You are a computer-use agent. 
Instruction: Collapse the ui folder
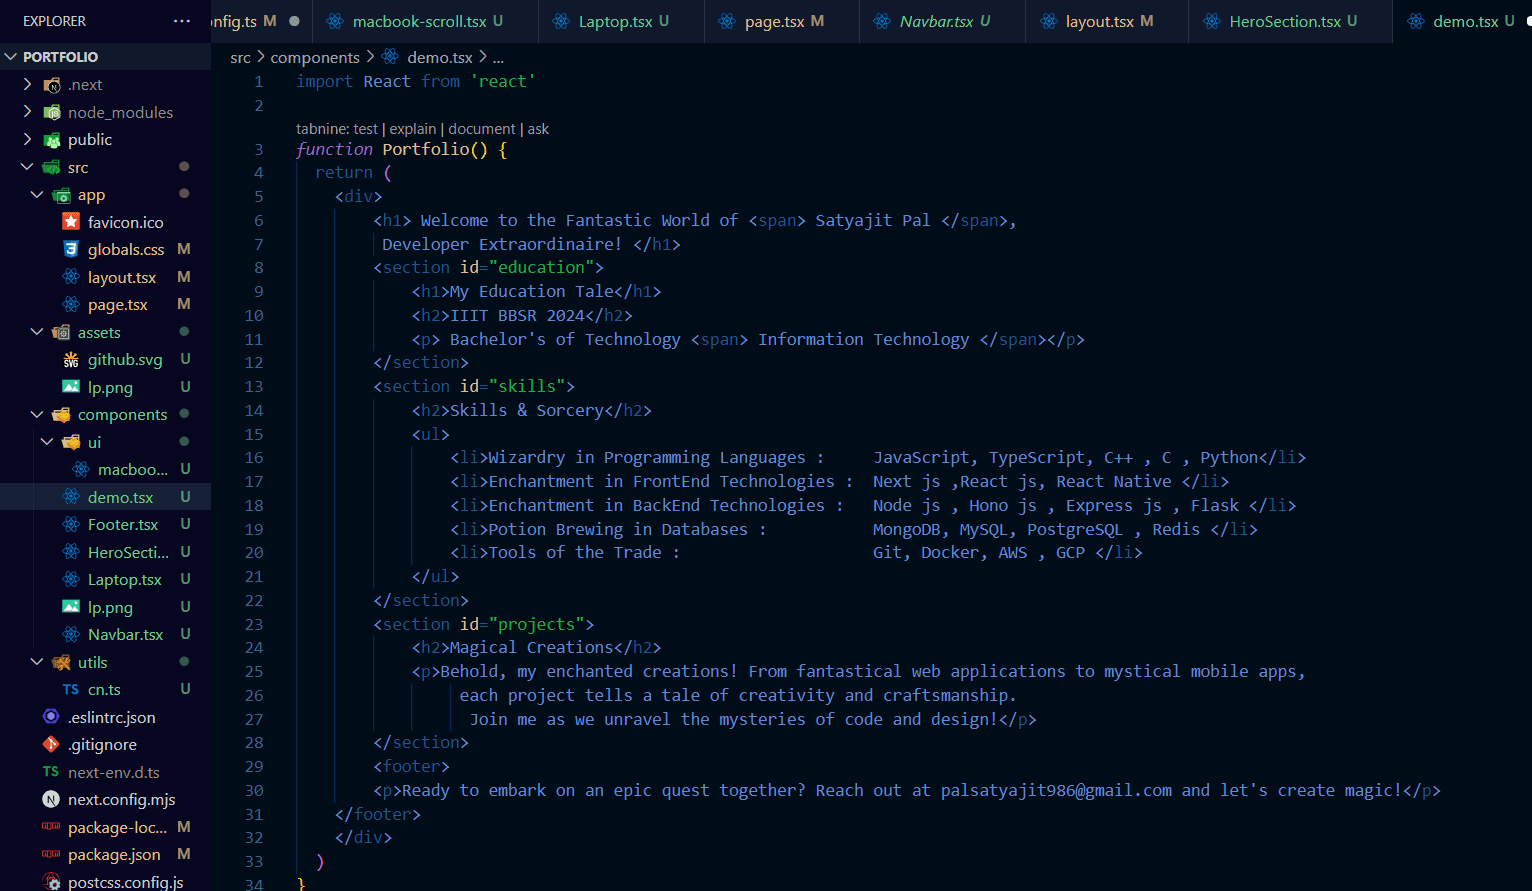pos(47,442)
